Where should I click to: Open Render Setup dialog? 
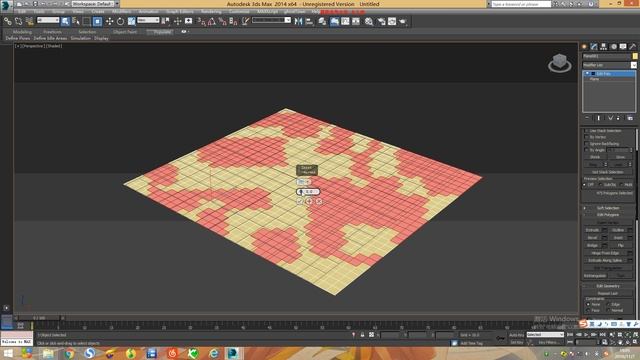tap(381, 21)
